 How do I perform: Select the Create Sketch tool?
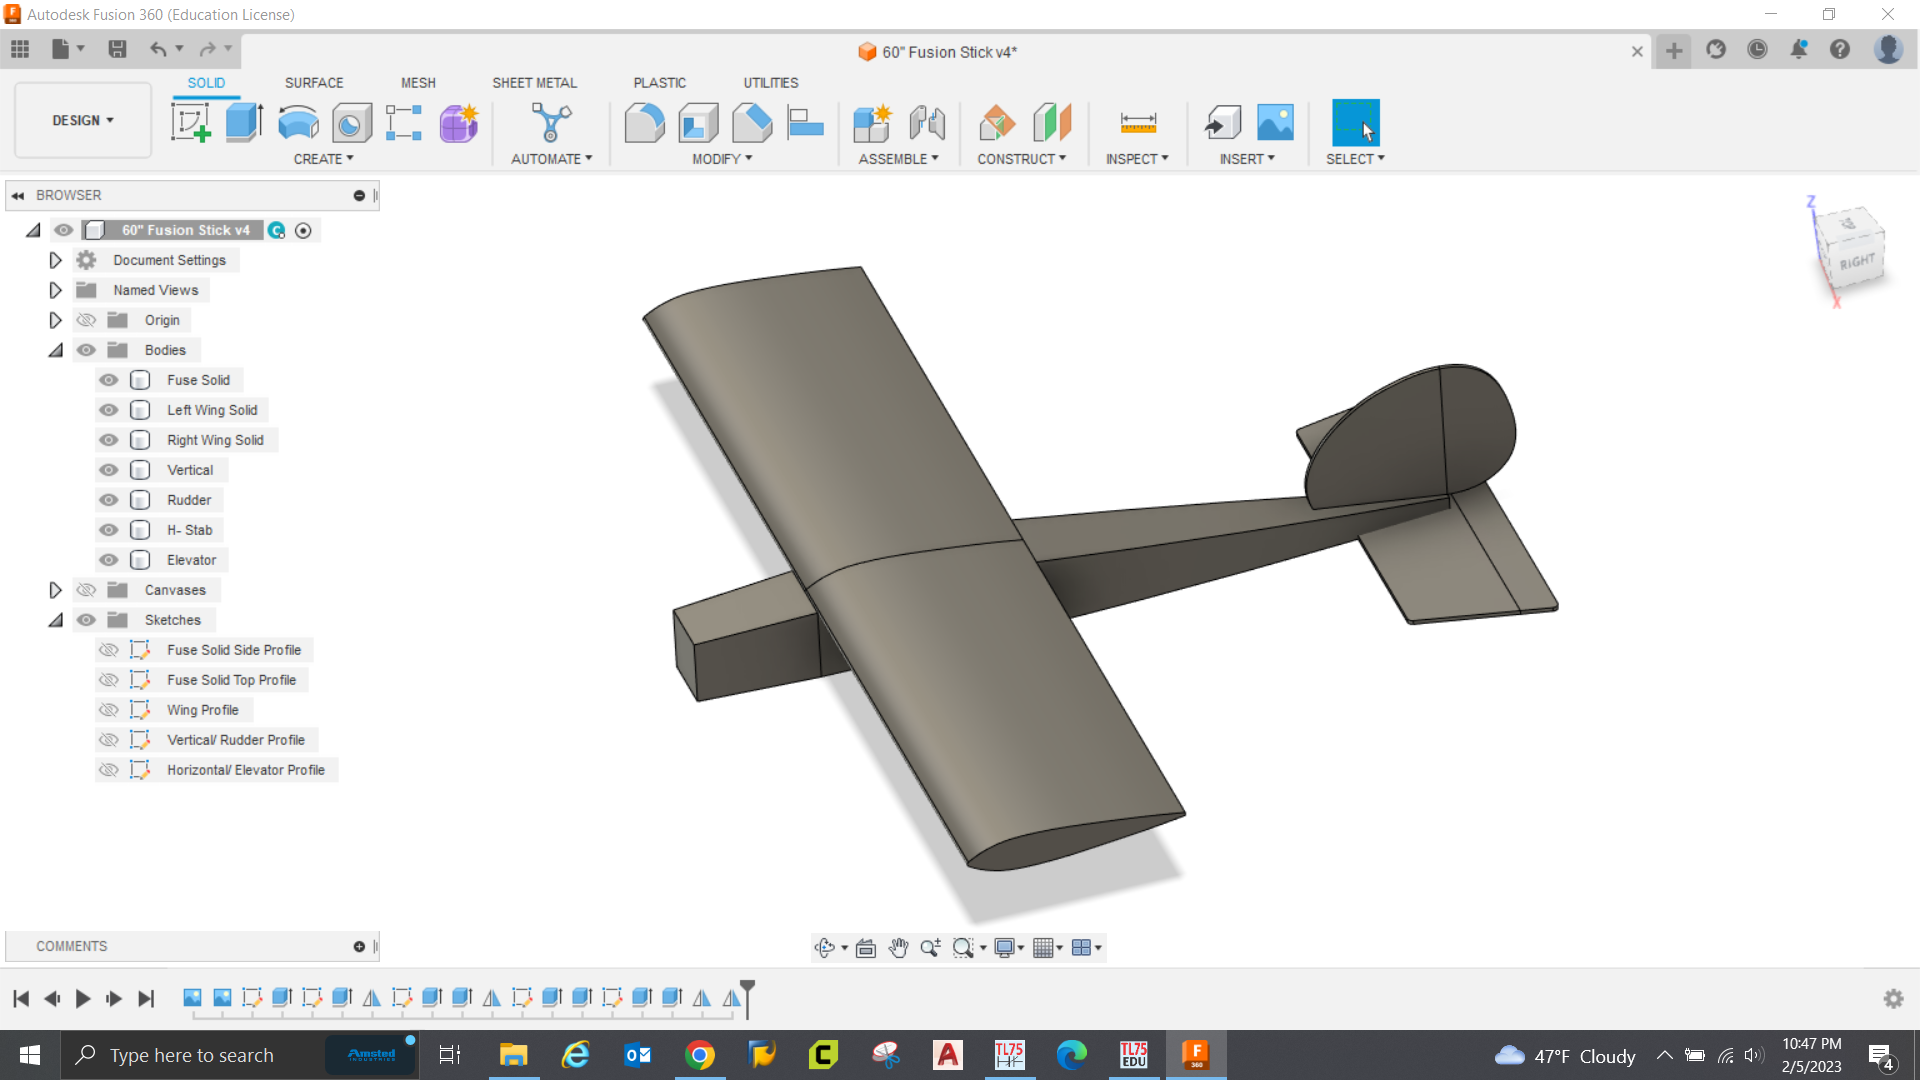(x=192, y=121)
